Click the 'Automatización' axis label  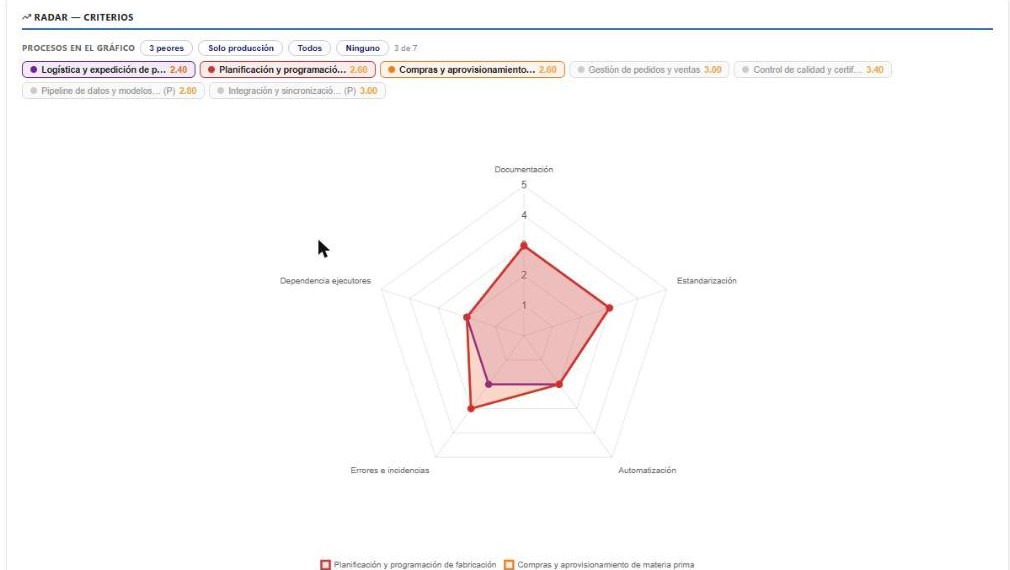647,470
